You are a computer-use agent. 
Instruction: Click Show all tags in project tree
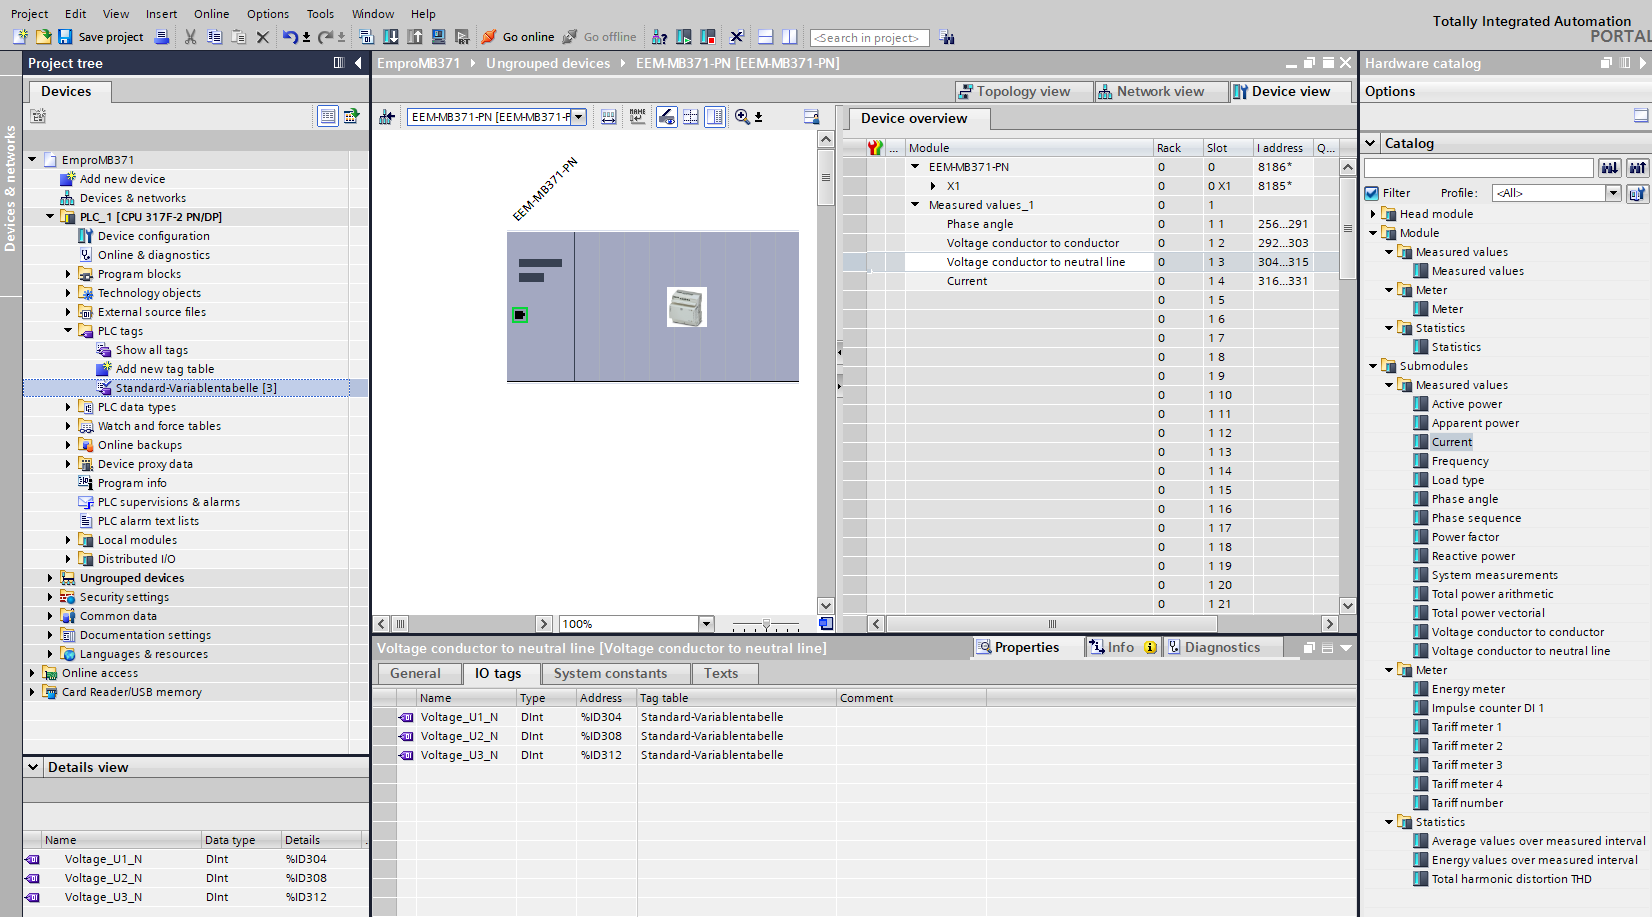(x=151, y=350)
